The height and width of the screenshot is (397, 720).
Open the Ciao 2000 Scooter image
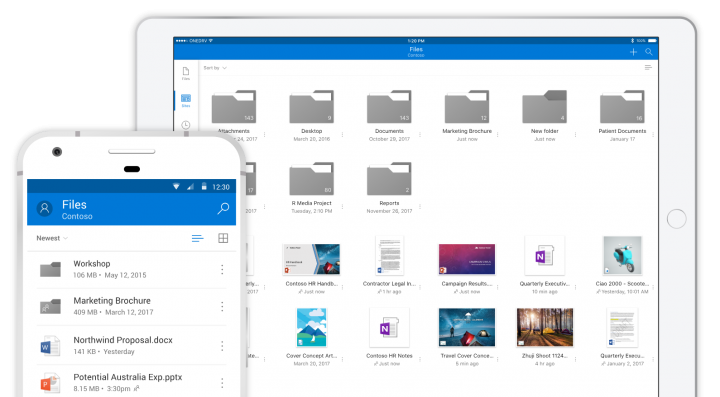click(622, 256)
